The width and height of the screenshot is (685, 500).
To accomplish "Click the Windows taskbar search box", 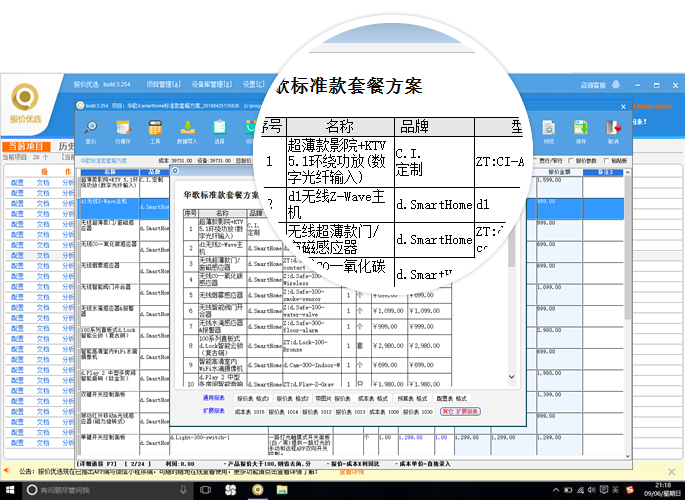I will coord(107,490).
